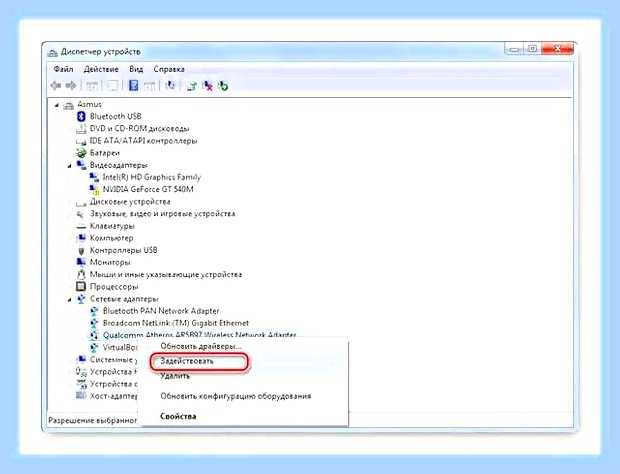This screenshot has width=620, height=474.
Task: Select Qualcomm Atheros AR5B97 Wireless Network Adapter
Action: [199, 334]
